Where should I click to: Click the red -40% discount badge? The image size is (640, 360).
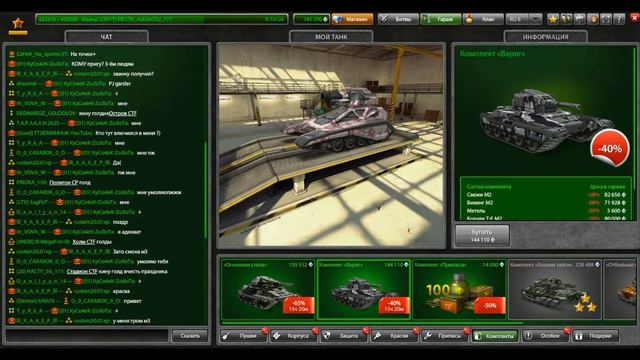point(610,149)
